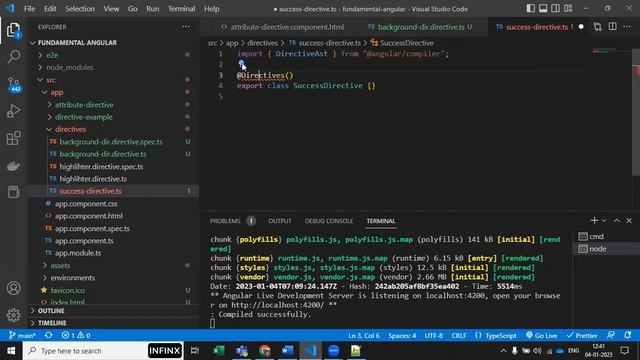Click the lightbulb quick-fix icon on line 2
640x360 pixels.
point(241,63)
